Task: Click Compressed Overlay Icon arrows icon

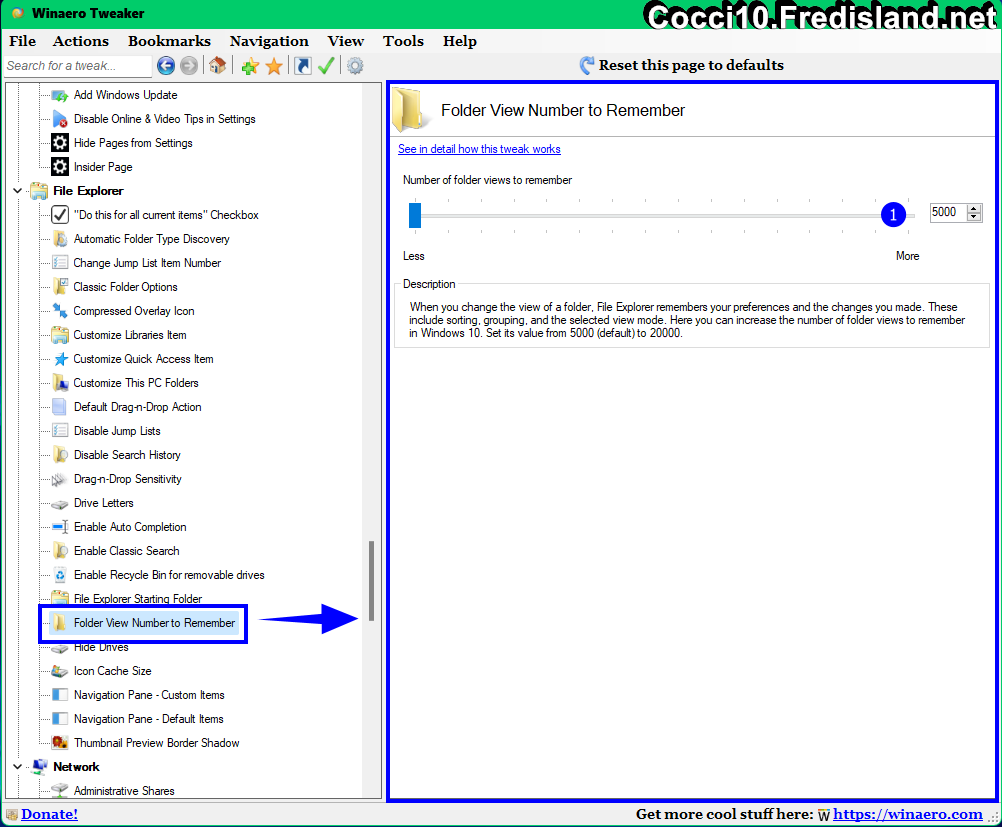Action: pyautogui.click(x=60, y=311)
